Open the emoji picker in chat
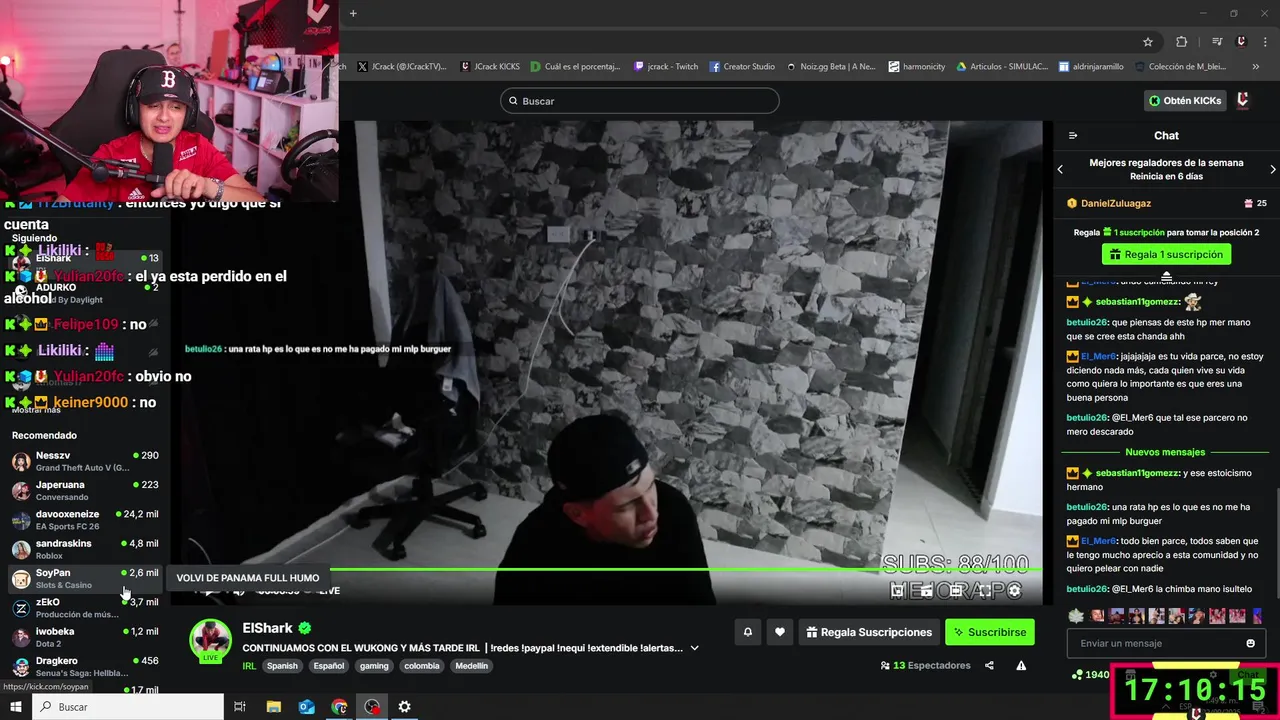This screenshot has width=1280, height=720. point(1250,643)
